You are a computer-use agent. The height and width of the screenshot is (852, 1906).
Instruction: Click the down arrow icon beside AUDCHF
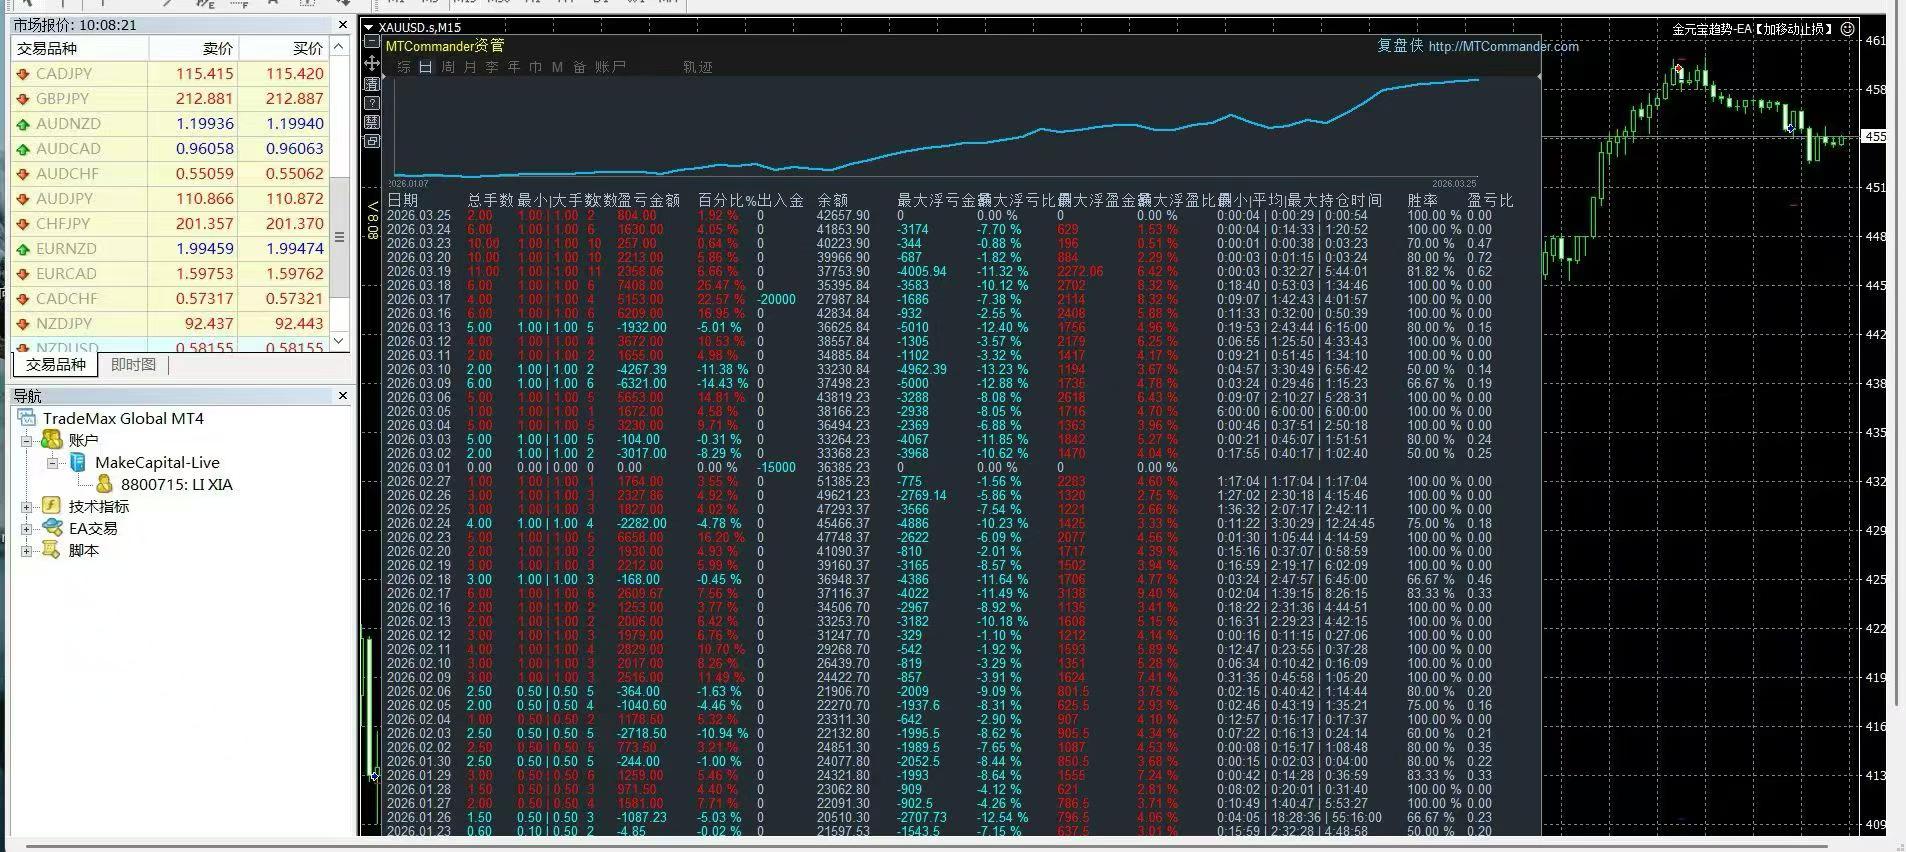click(x=23, y=174)
